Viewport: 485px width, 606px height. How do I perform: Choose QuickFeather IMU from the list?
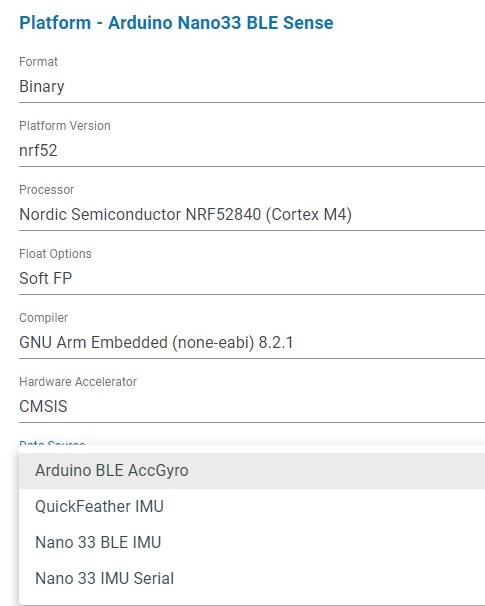(252, 506)
